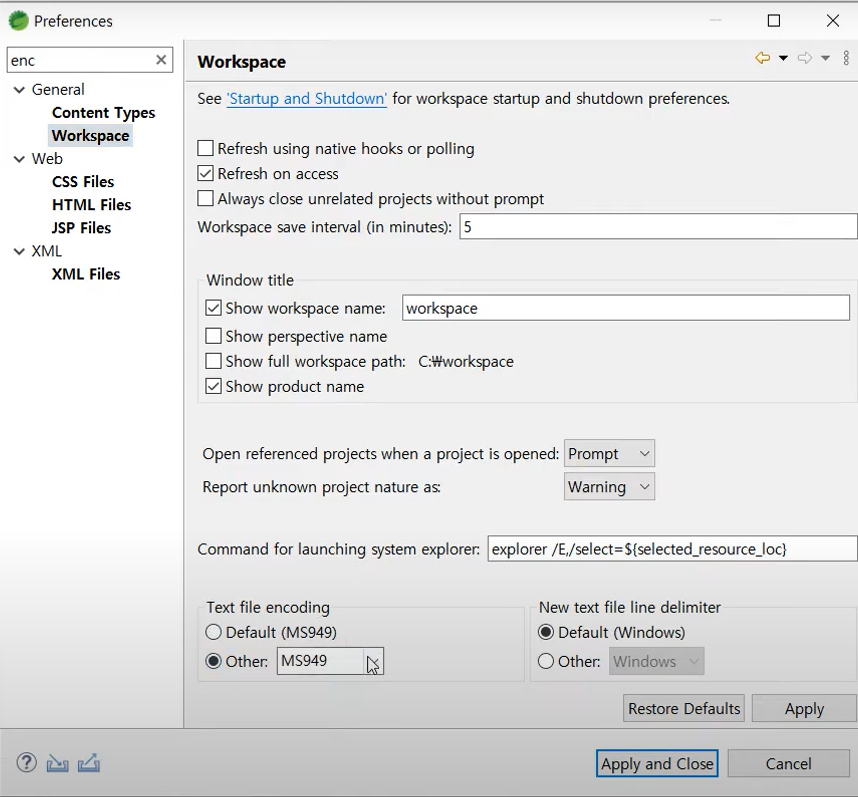Click the Restore Defaults button
Viewport: 858px width, 797px height.
[x=684, y=708]
